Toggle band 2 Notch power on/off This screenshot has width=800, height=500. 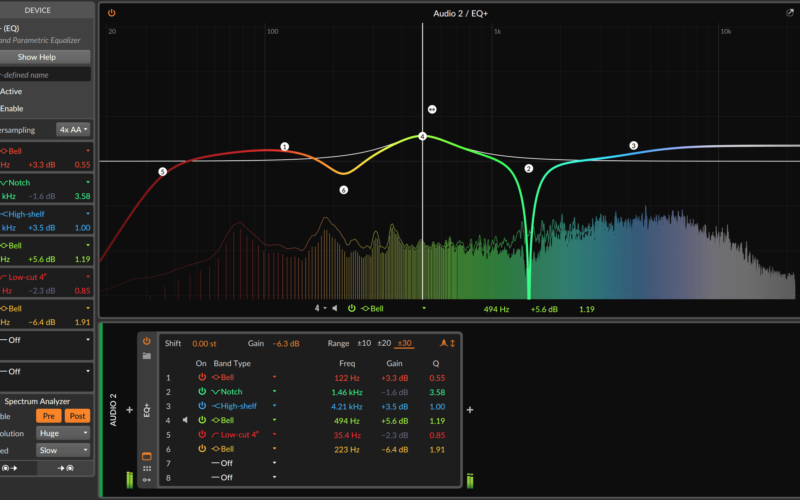[202, 391]
